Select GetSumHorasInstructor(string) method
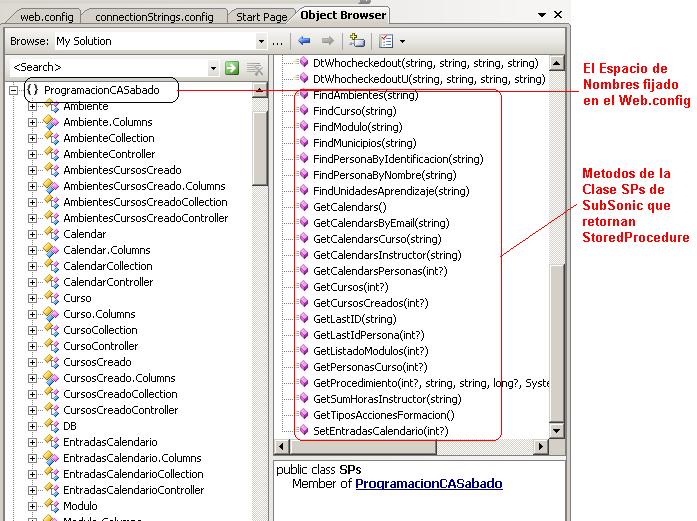 [387, 399]
